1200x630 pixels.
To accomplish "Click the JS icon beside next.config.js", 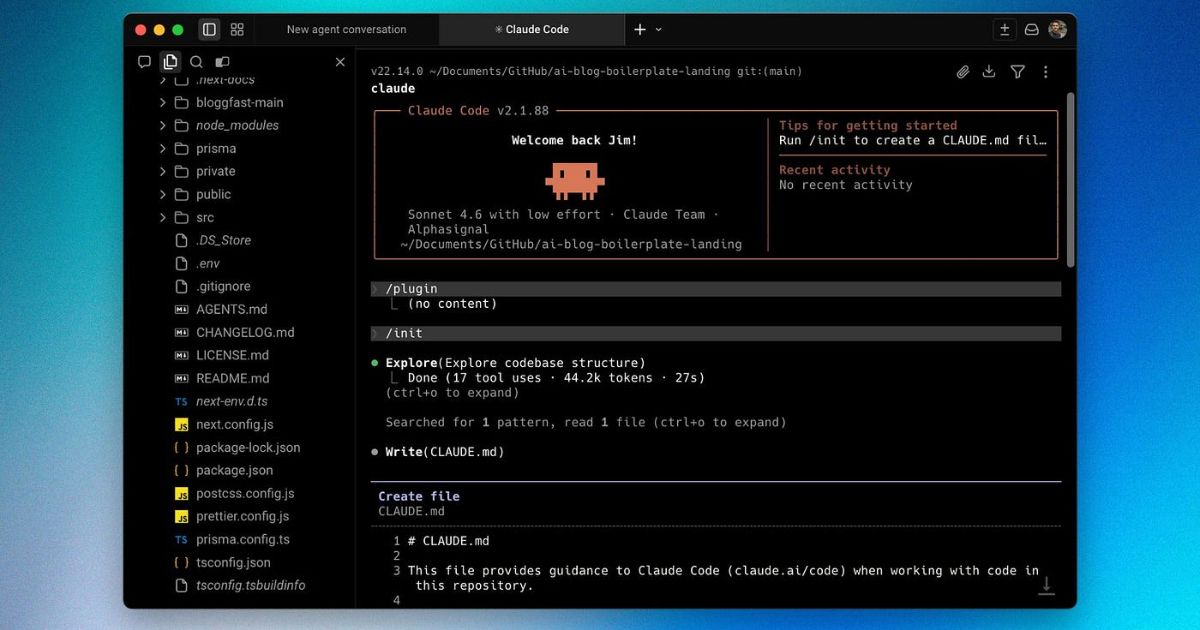I will point(181,425).
